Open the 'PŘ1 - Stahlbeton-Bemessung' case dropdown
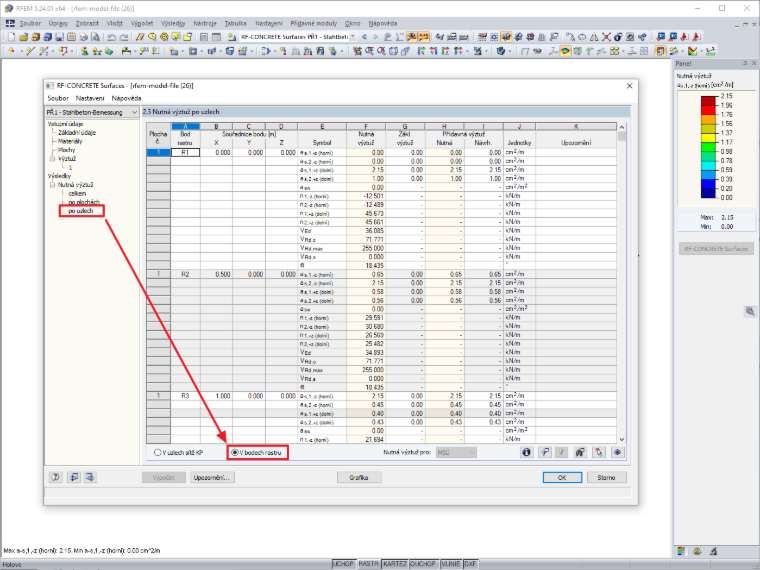Viewport: 760px width, 570px height. [x=134, y=112]
